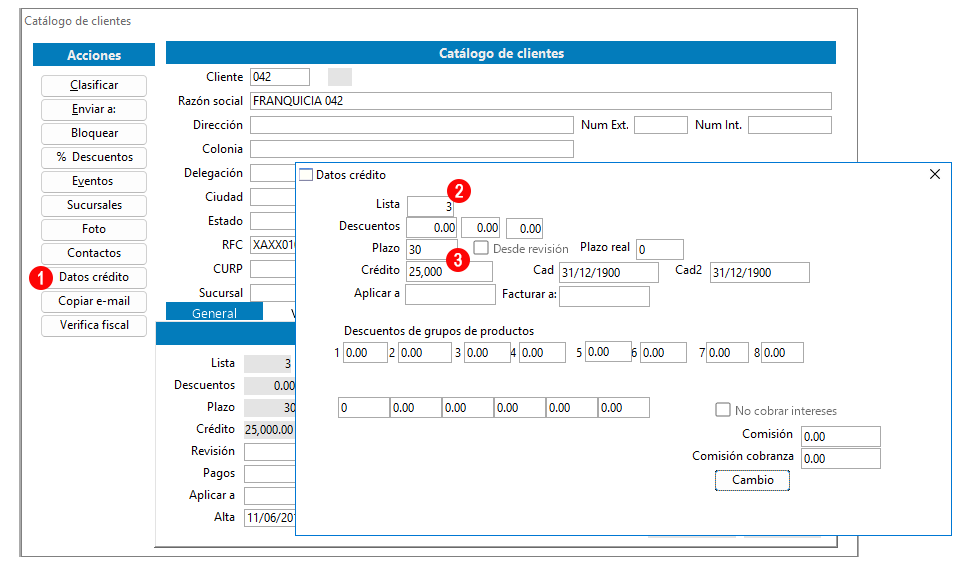
Task: Click the RFC field in the catalog
Action: click(273, 245)
